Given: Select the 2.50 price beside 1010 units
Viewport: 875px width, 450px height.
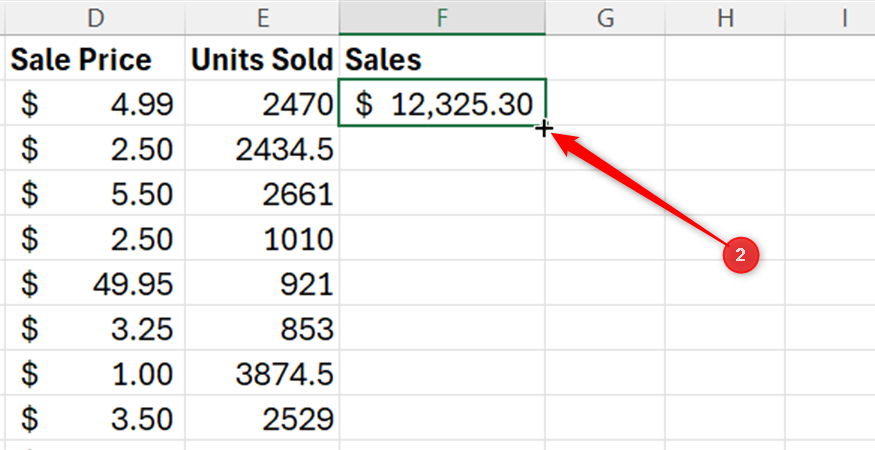Looking at the screenshot, I should pyautogui.click(x=95, y=238).
